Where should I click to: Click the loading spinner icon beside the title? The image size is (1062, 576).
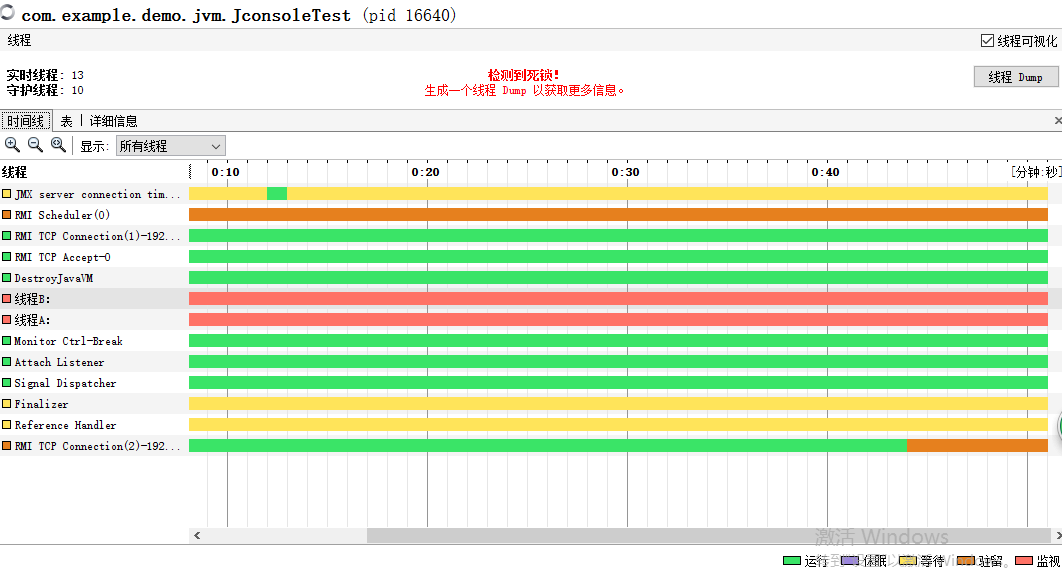7,12
